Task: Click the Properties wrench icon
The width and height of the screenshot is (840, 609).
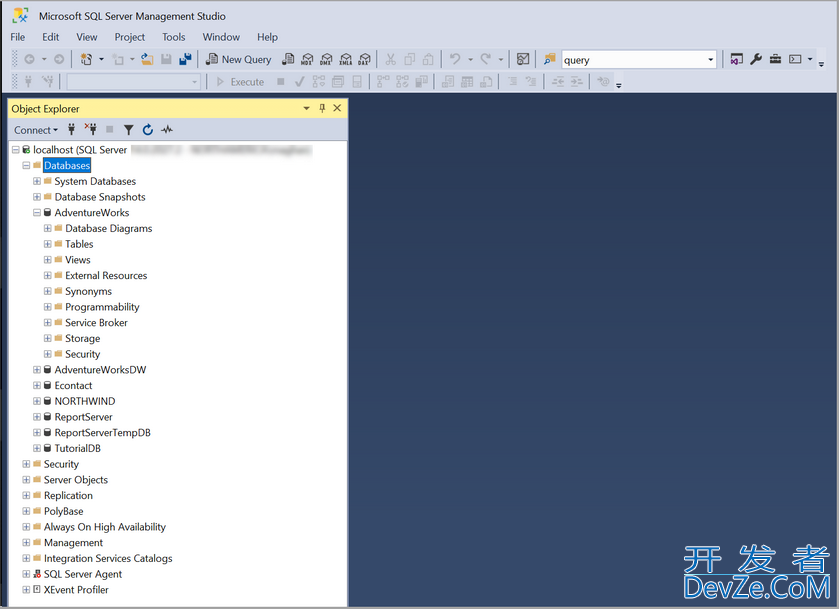Action: (x=756, y=60)
